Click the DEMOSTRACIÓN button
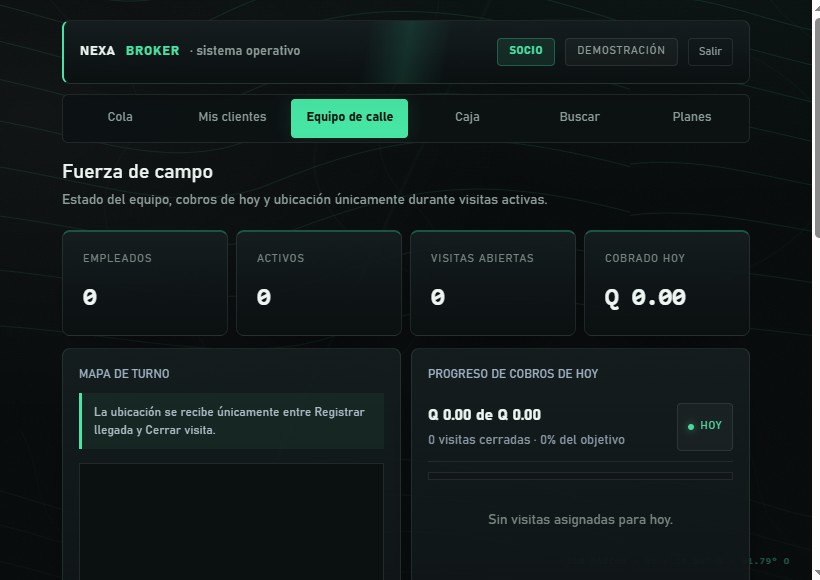 (x=621, y=51)
